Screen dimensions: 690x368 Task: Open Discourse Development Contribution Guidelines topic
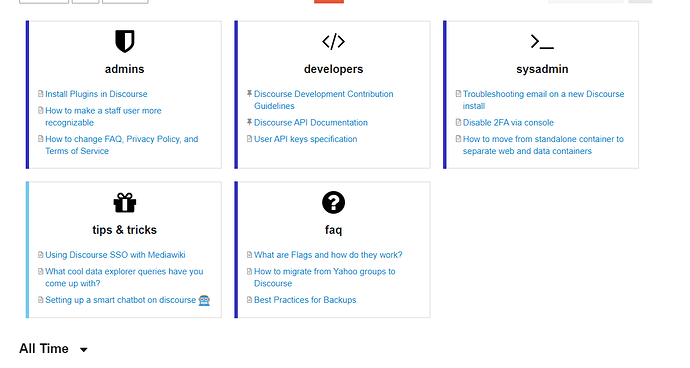coord(323,99)
